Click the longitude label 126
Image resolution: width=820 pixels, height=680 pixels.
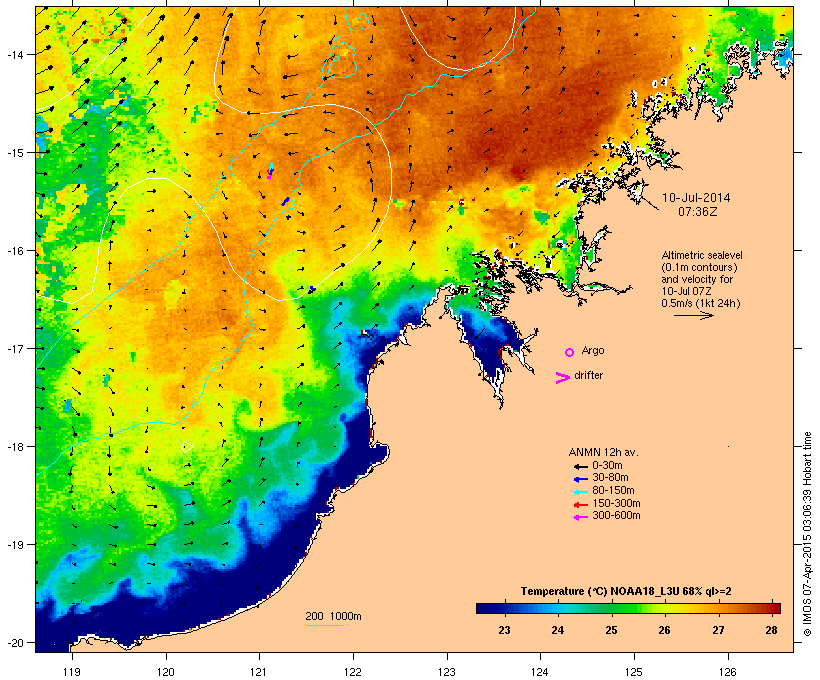pyautogui.click(x=728, y=672)
